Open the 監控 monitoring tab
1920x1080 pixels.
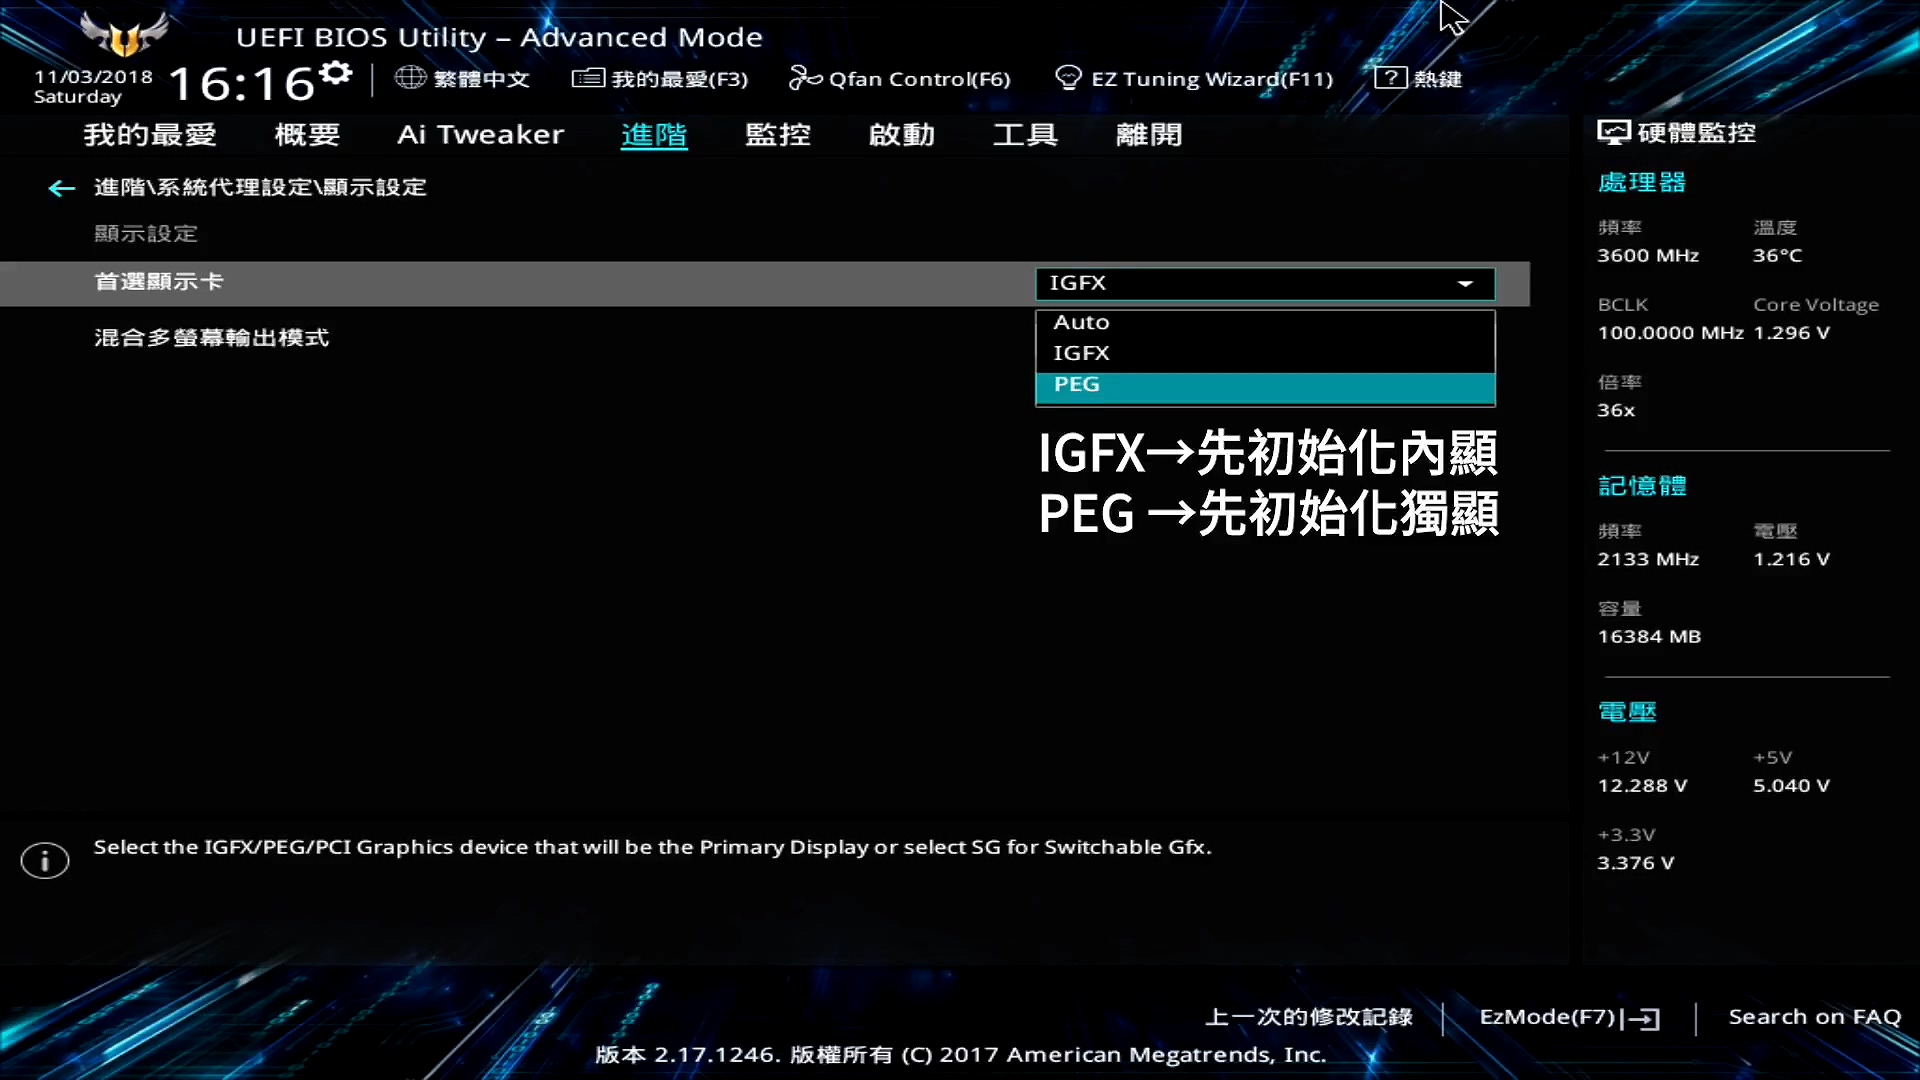pos(778,135)
